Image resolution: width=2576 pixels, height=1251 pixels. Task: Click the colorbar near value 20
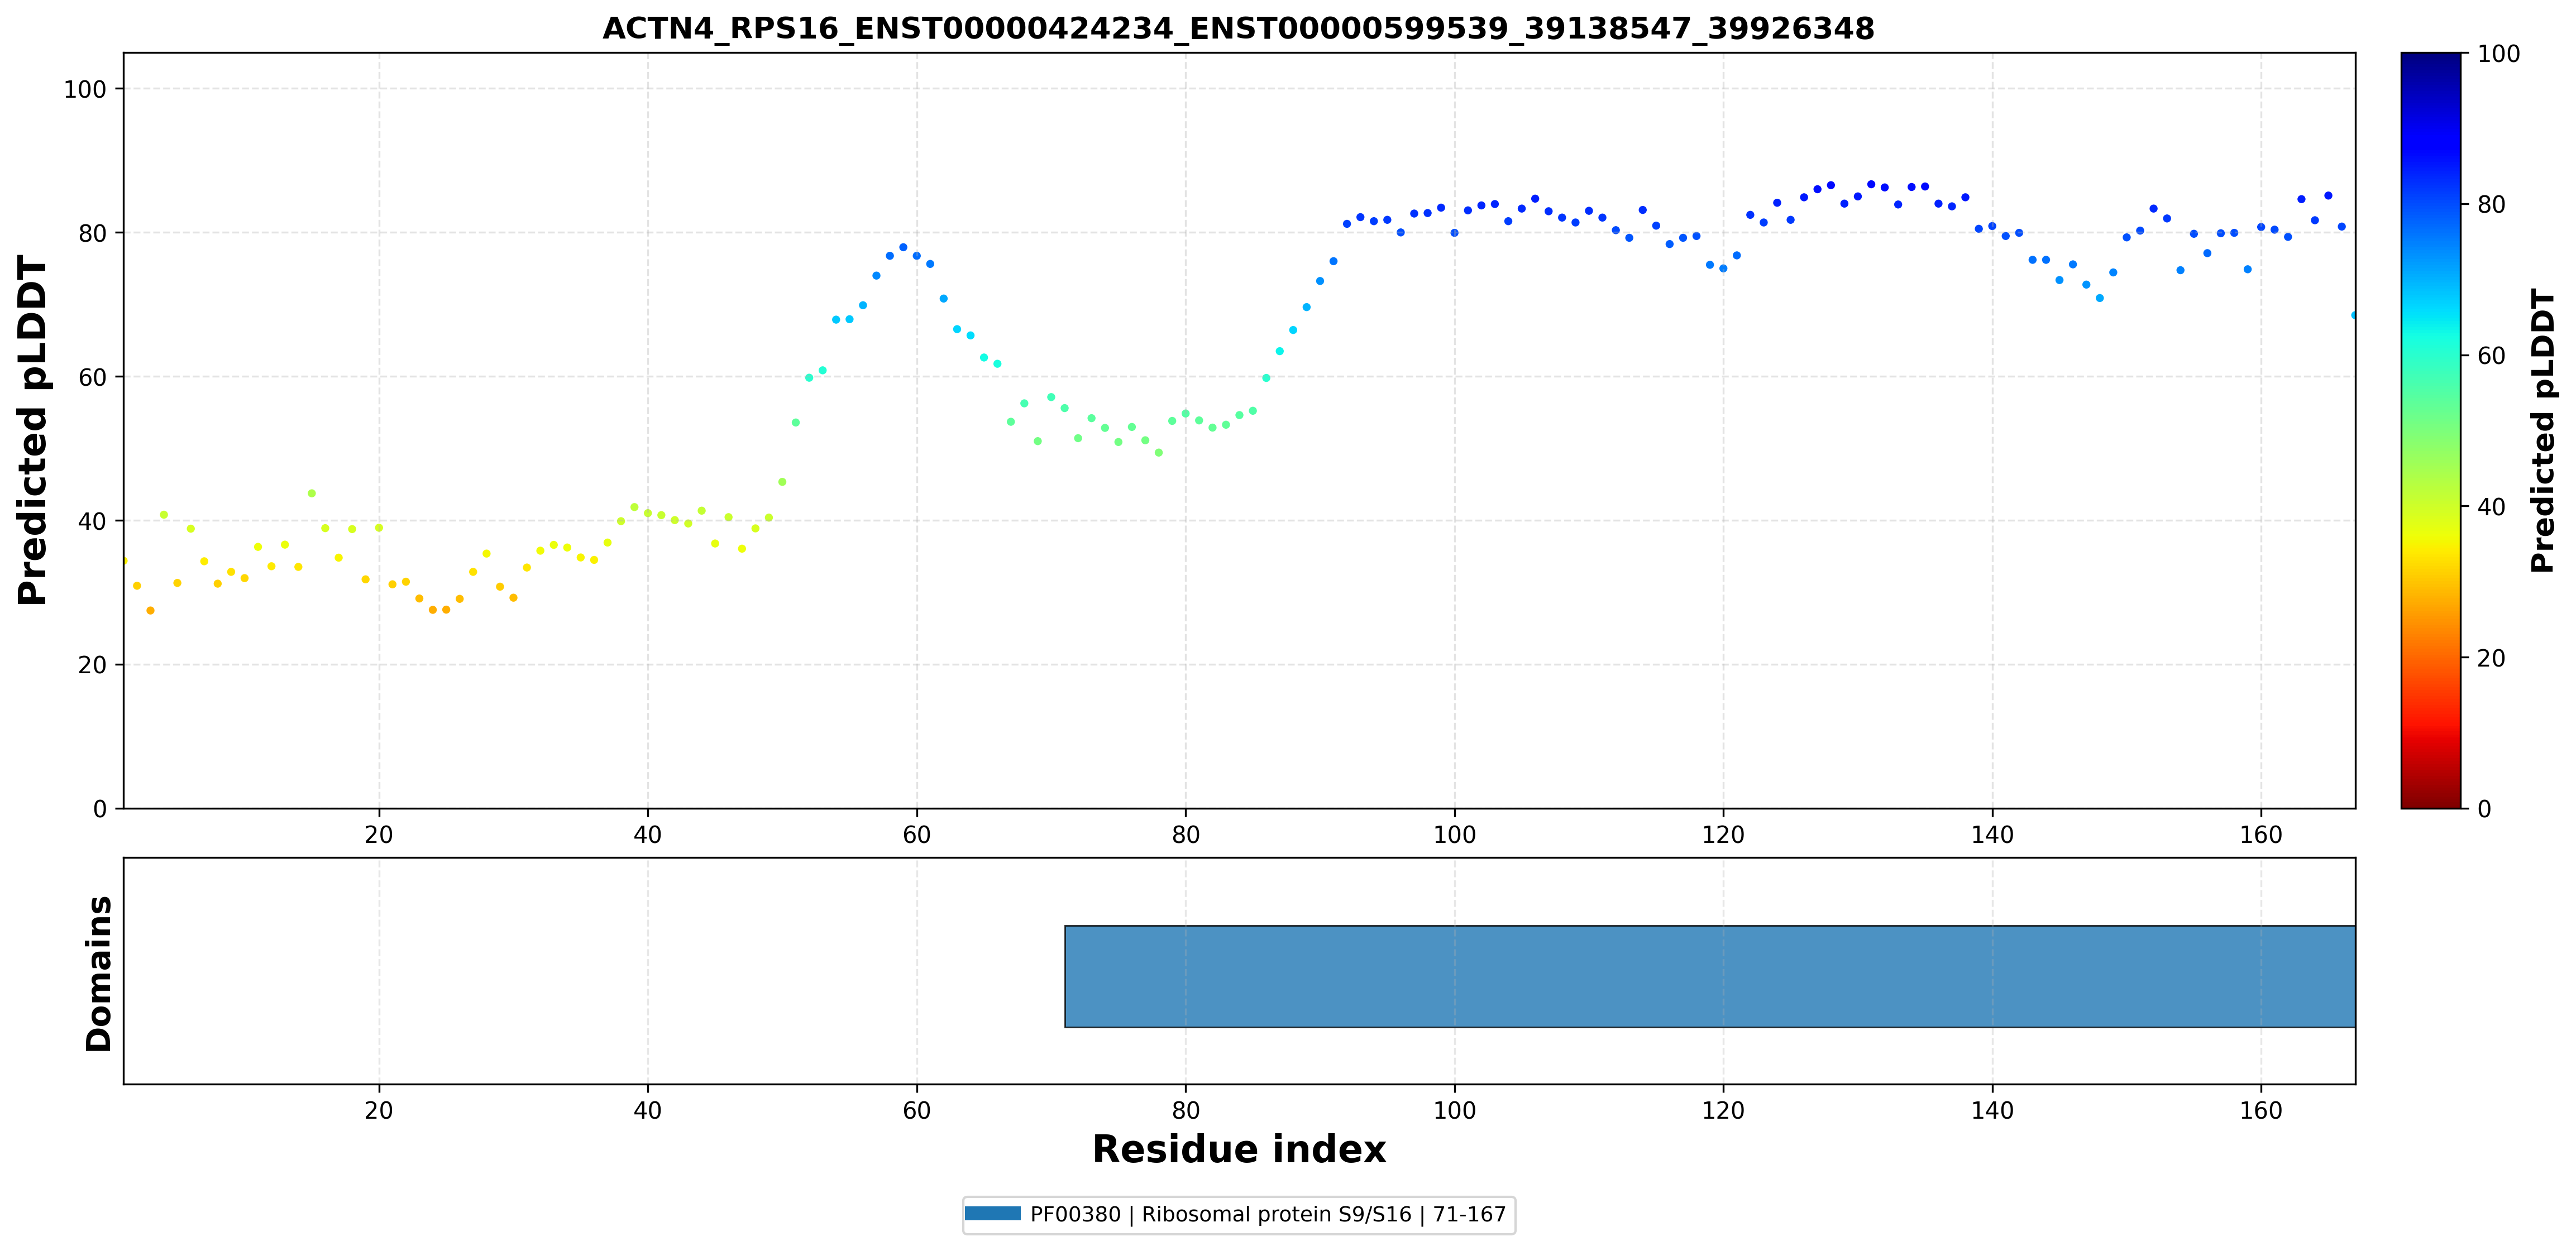click(2430, 657)
